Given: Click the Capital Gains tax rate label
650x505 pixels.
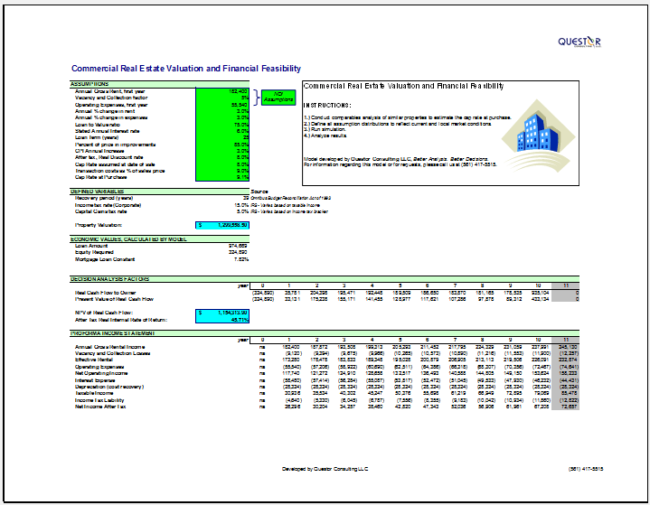Looking at the screenshot, I should 101,211.
